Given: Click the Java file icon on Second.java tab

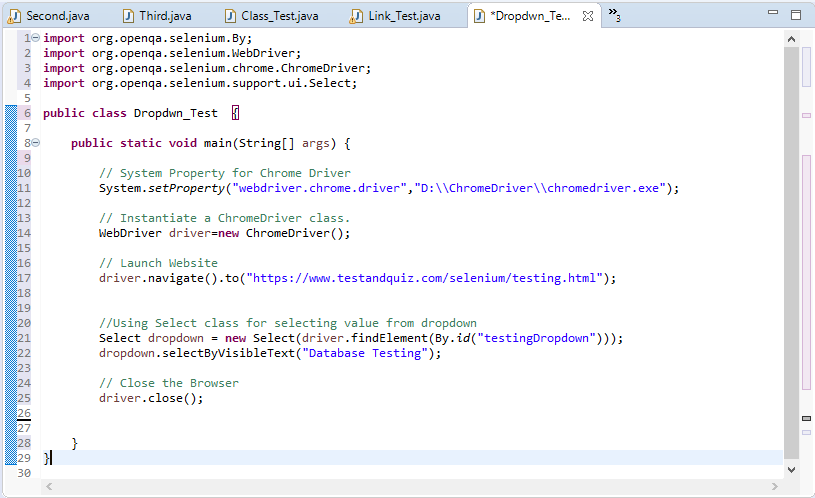Looking at the screenshot, I should [14, 16].
